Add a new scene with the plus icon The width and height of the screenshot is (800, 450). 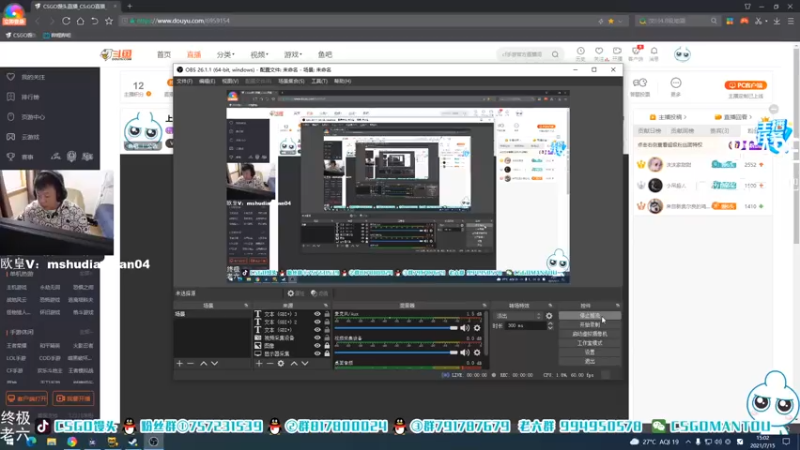(180, 364)
